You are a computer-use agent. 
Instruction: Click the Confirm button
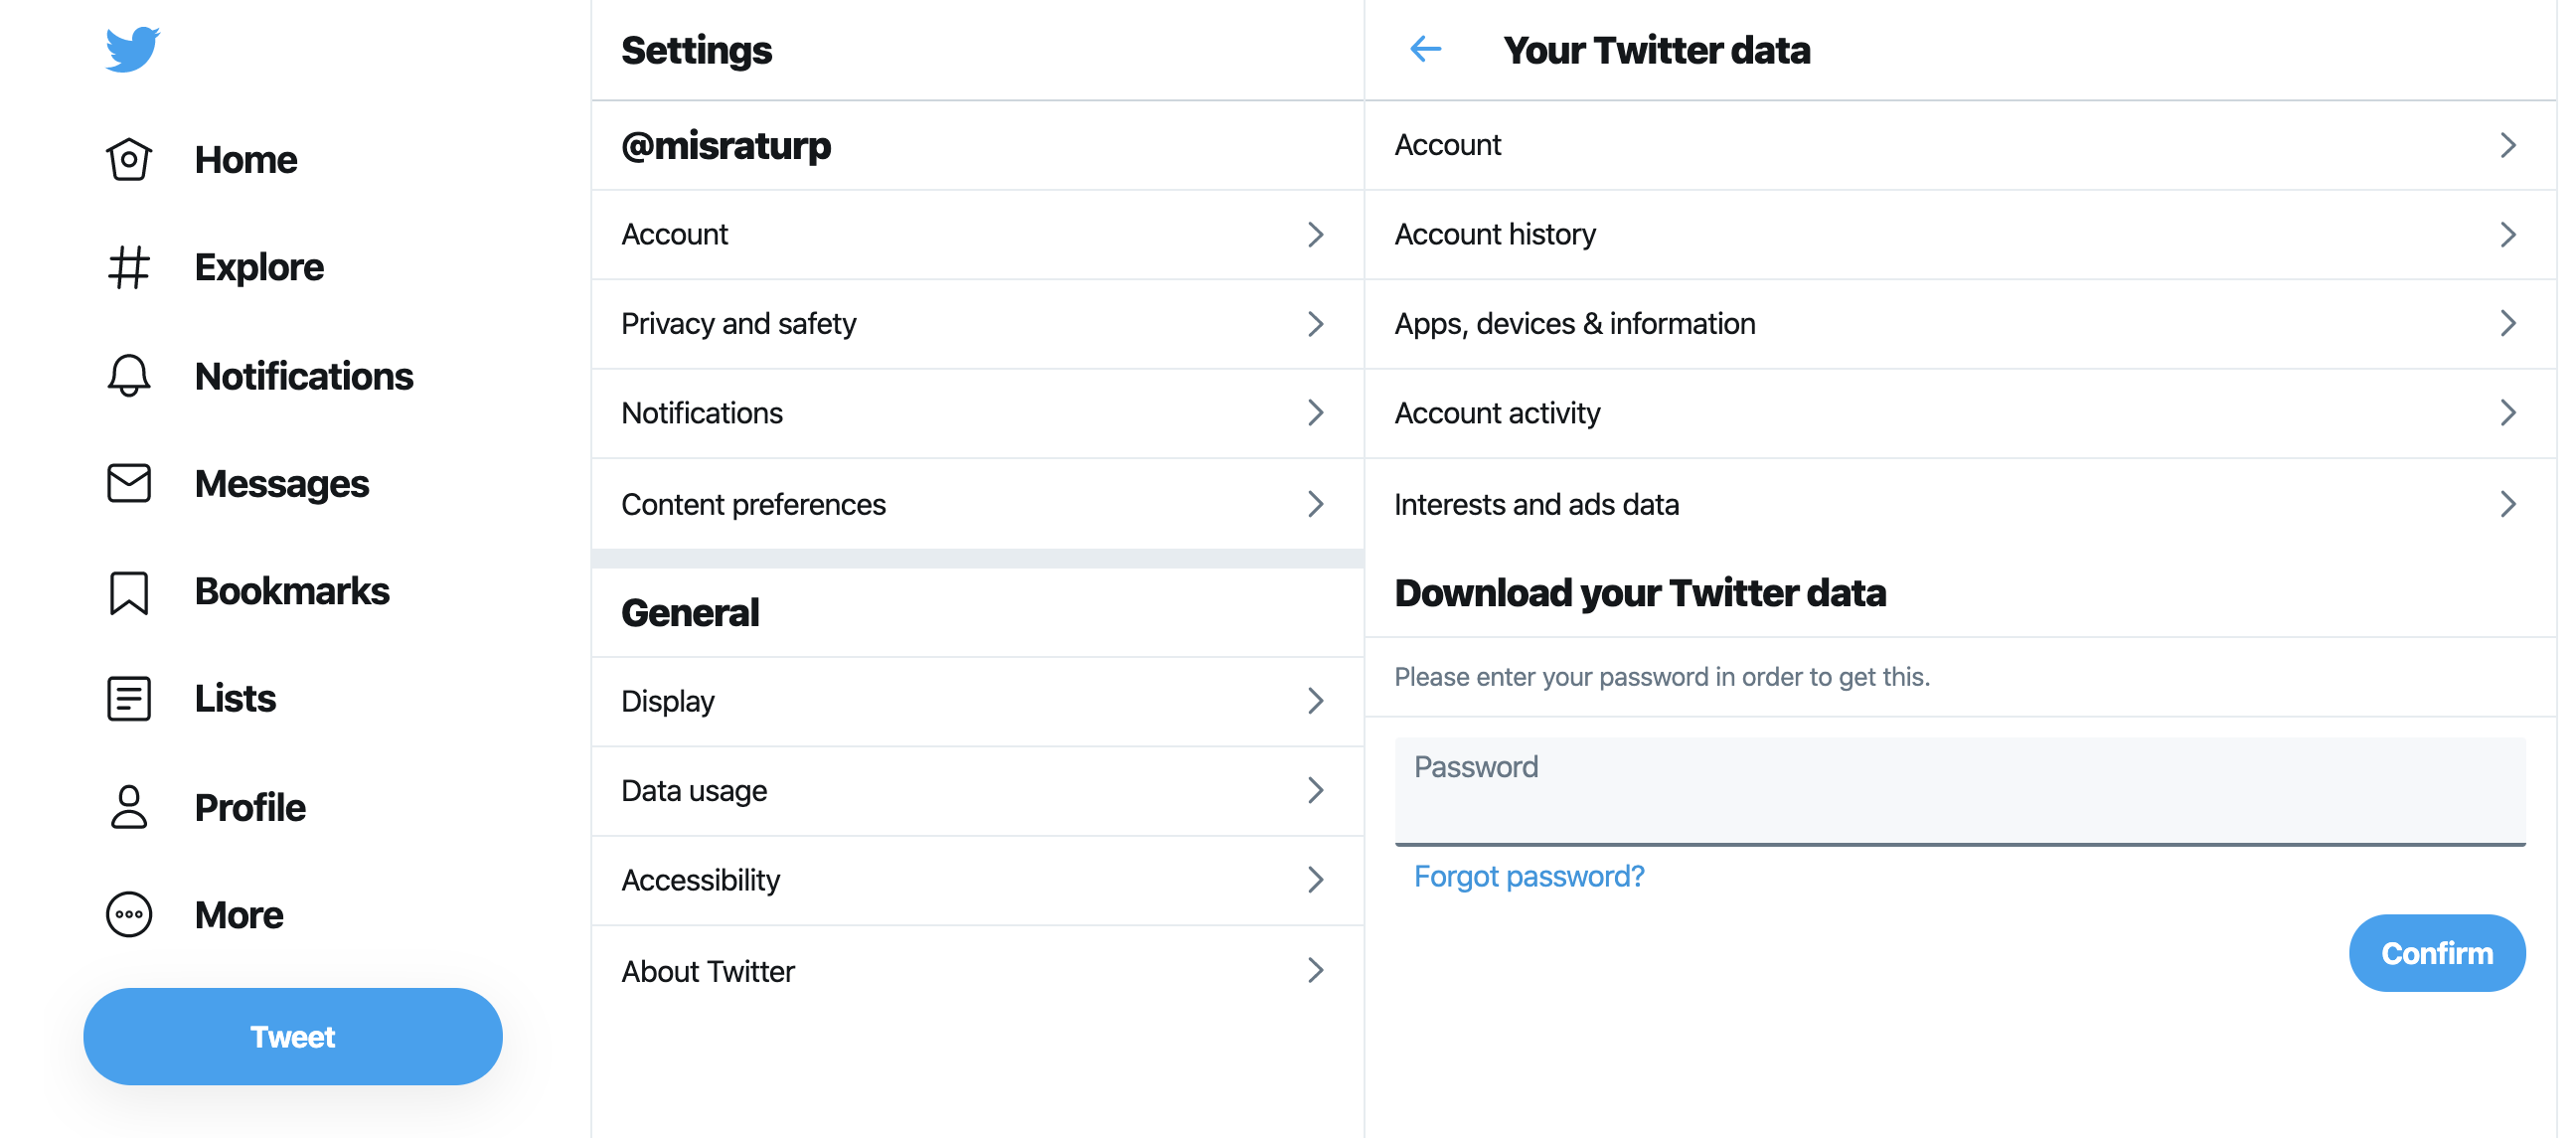click(2437, 953)
